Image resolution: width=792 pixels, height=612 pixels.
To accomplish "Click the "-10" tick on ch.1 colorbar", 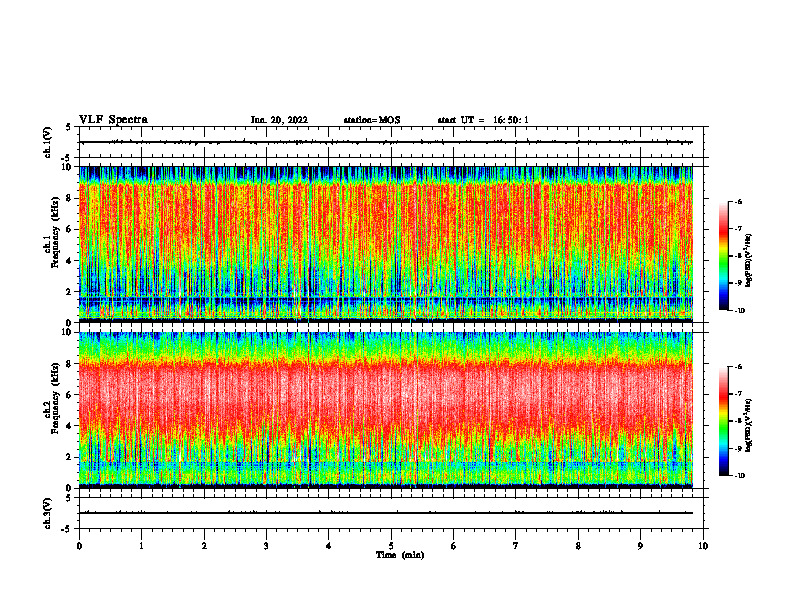I will point(740,311).
